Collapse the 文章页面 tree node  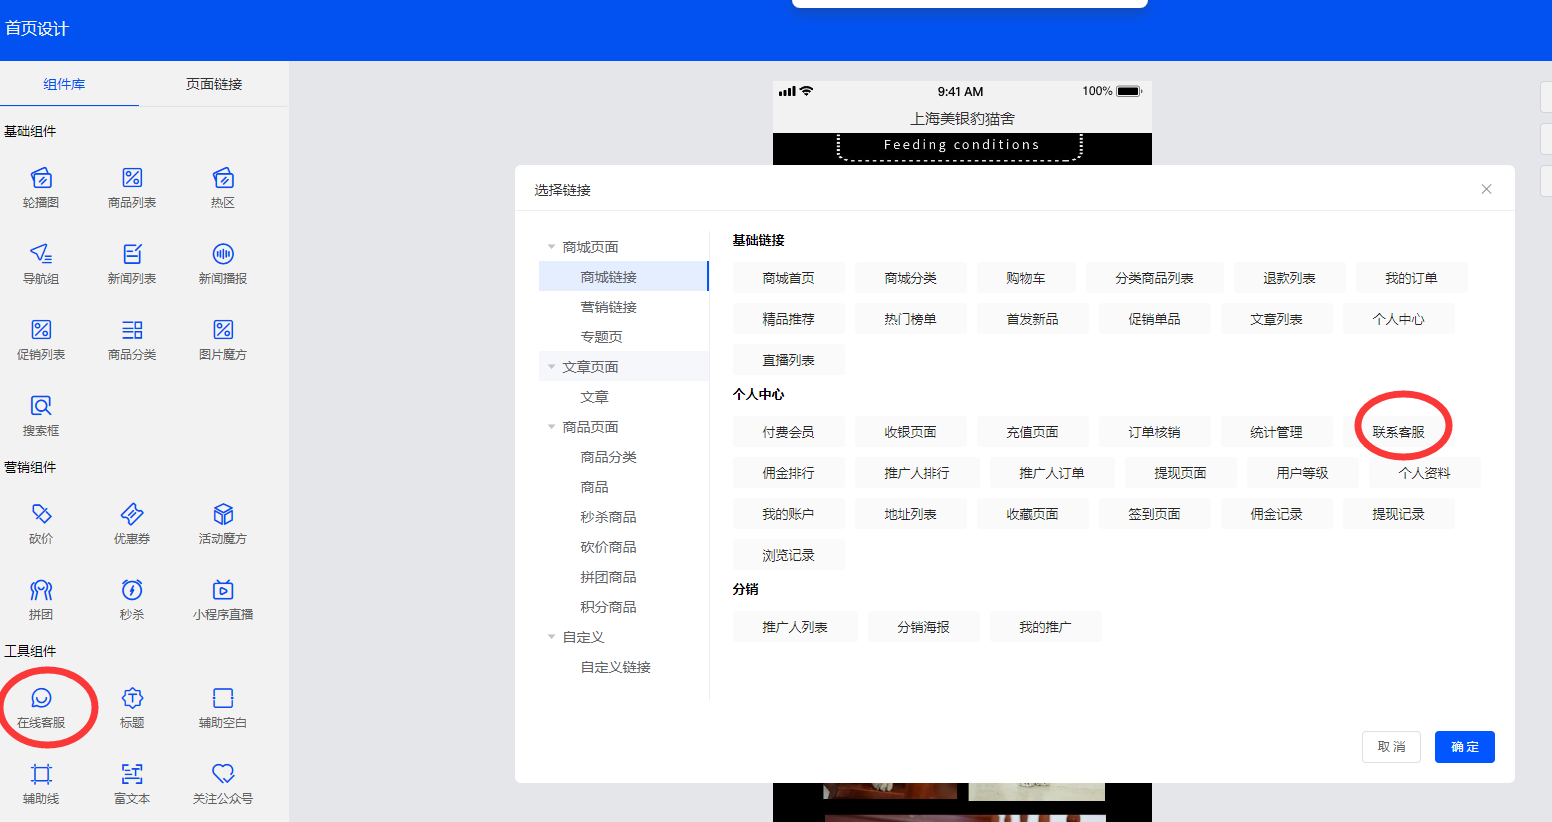pyautogui.click(x=551, y=367)
